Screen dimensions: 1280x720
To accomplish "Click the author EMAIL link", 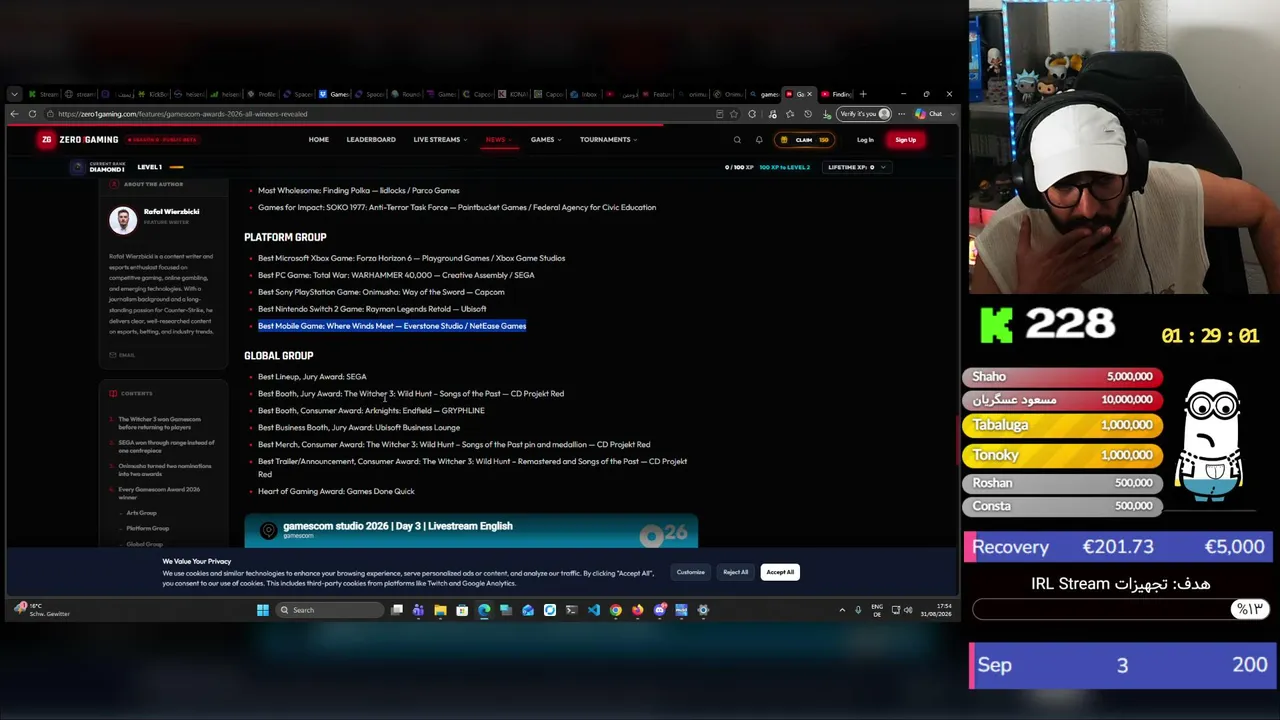I will coord(122,355).
